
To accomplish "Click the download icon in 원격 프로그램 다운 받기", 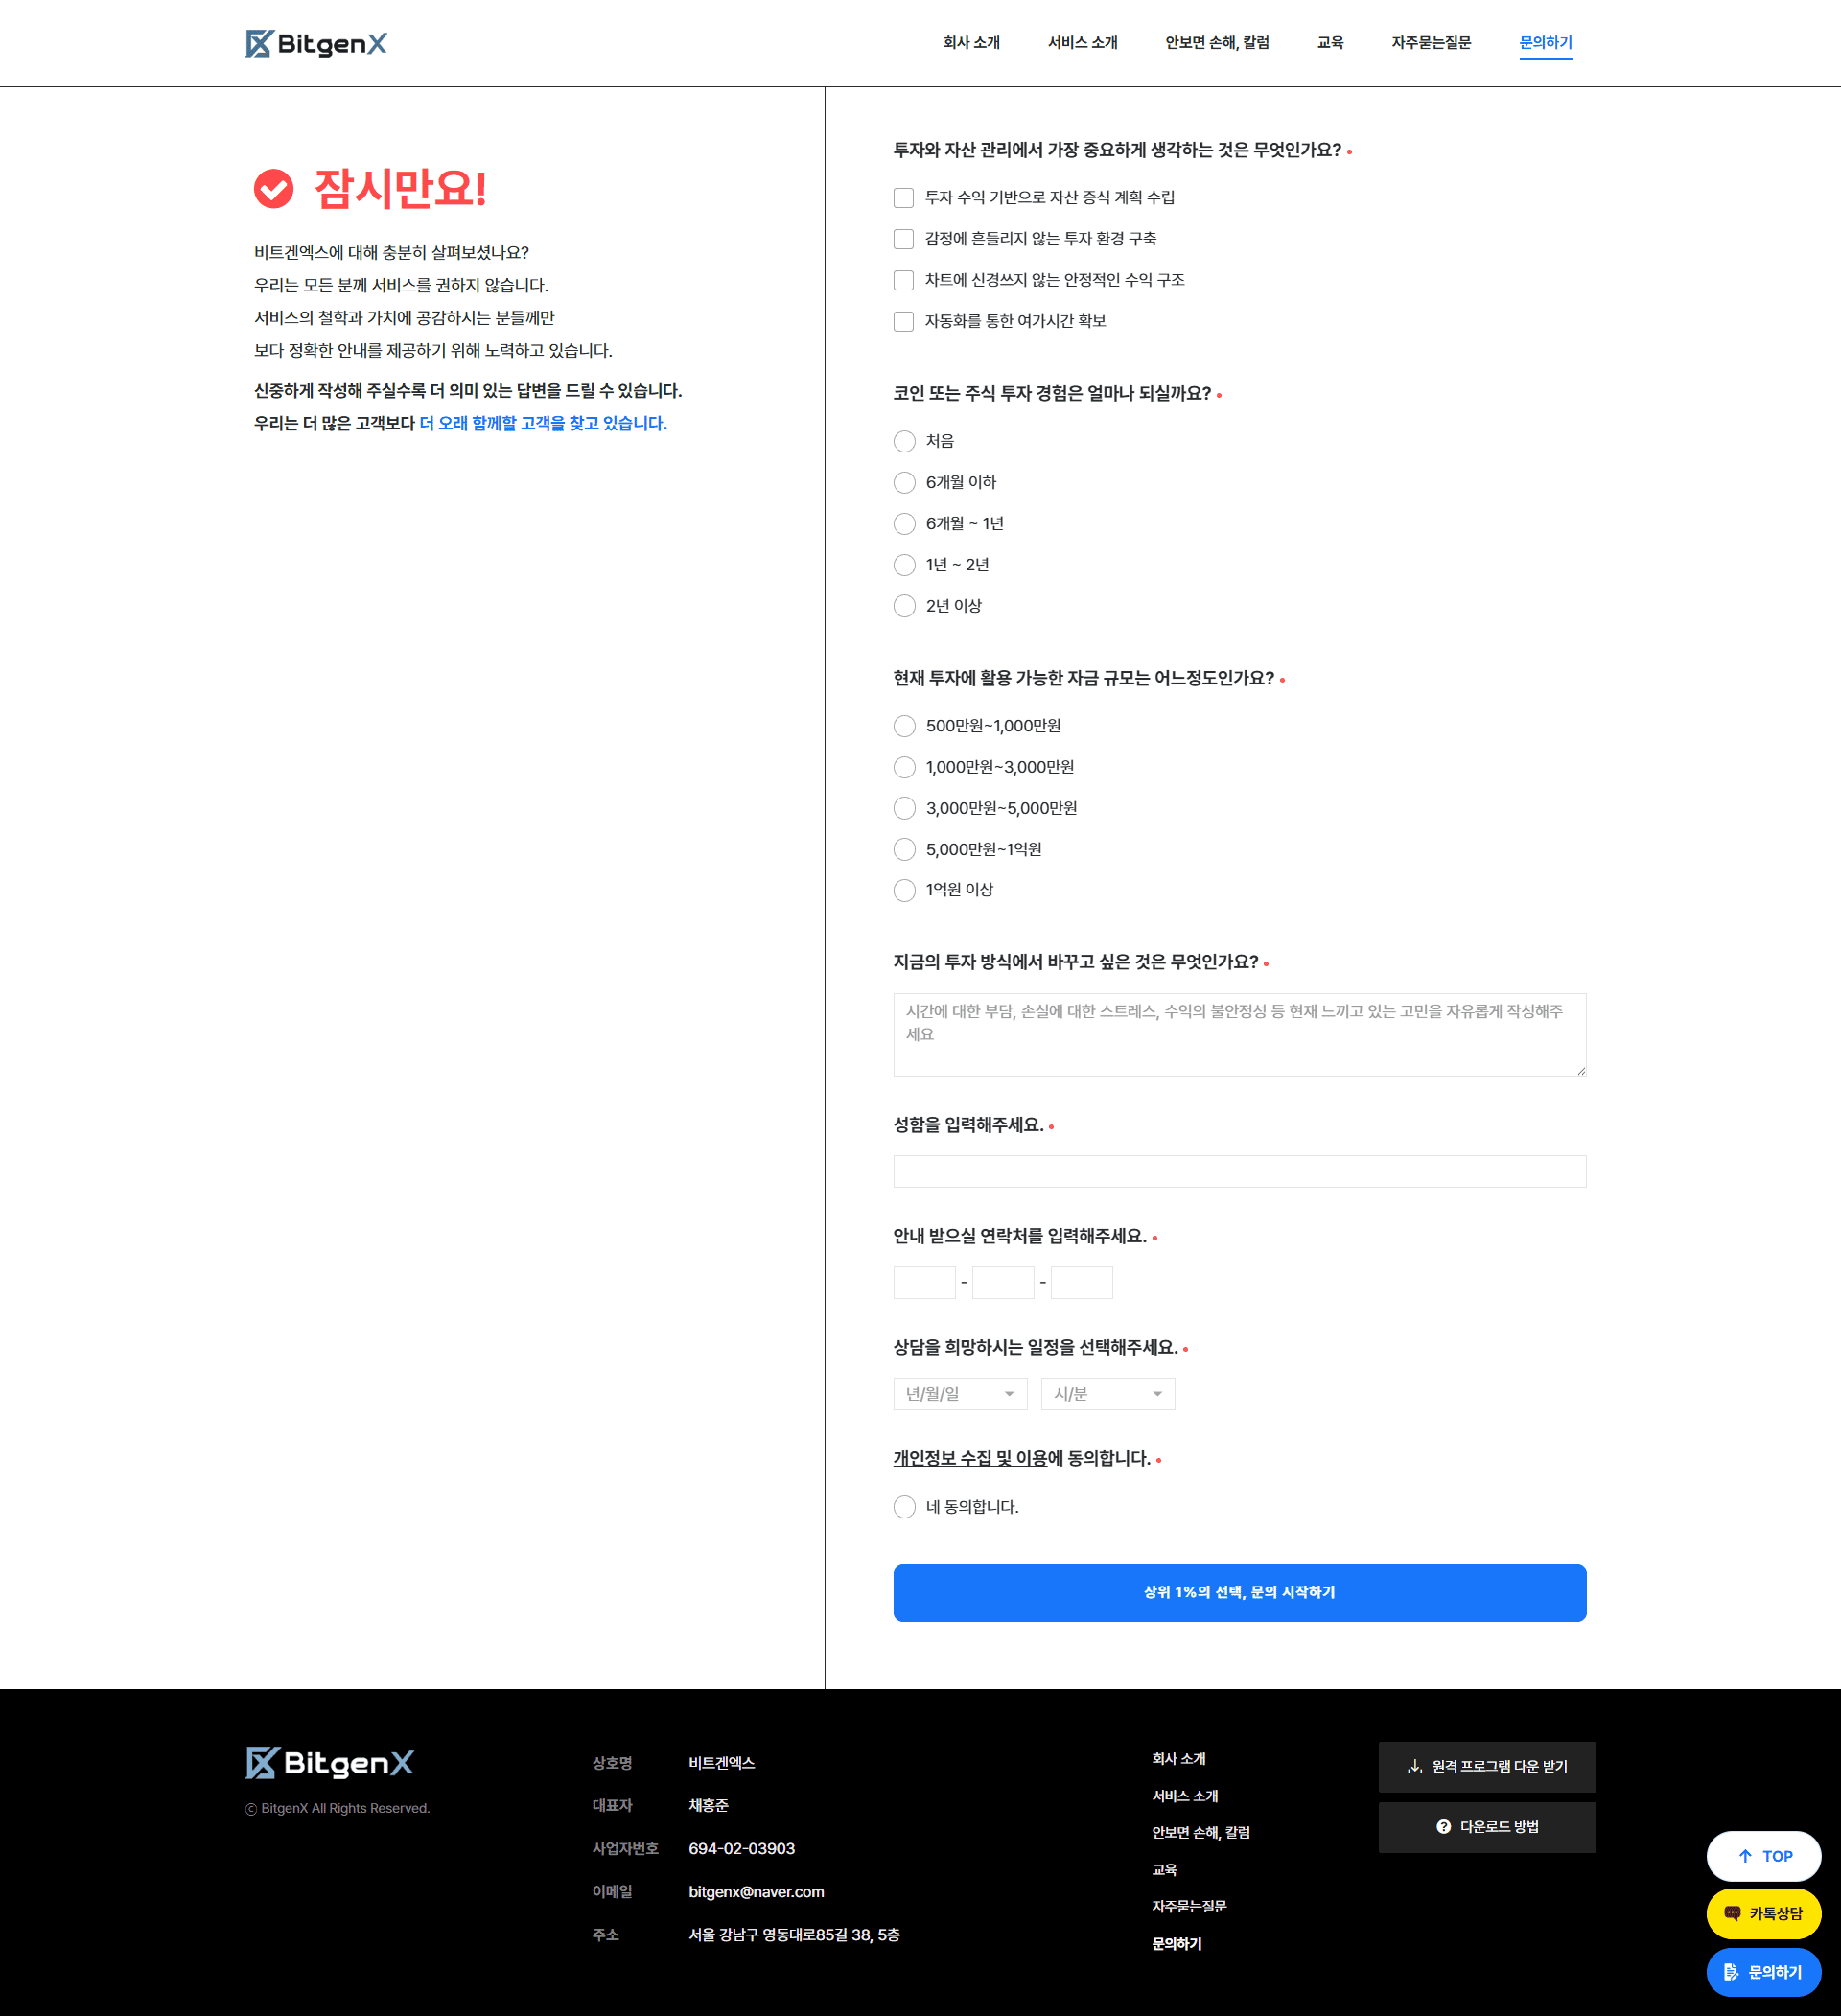I will 1414,1767.
